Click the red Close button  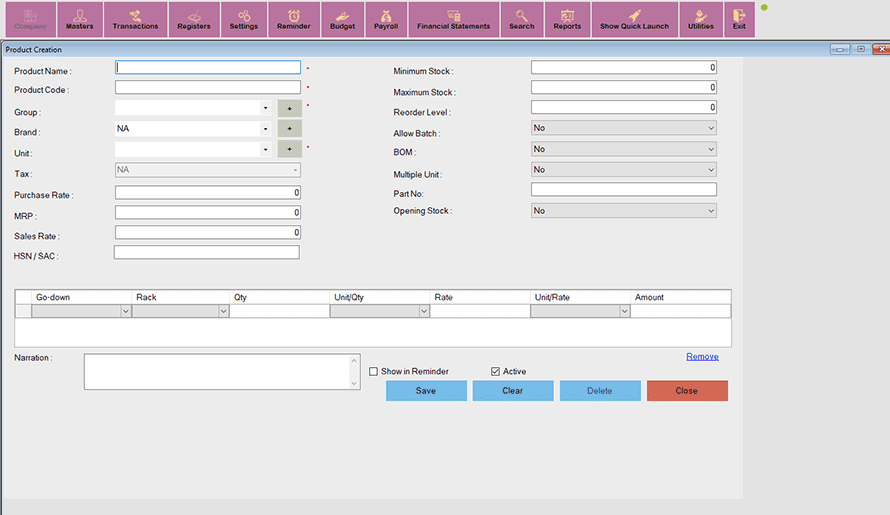tap(687, 391)
